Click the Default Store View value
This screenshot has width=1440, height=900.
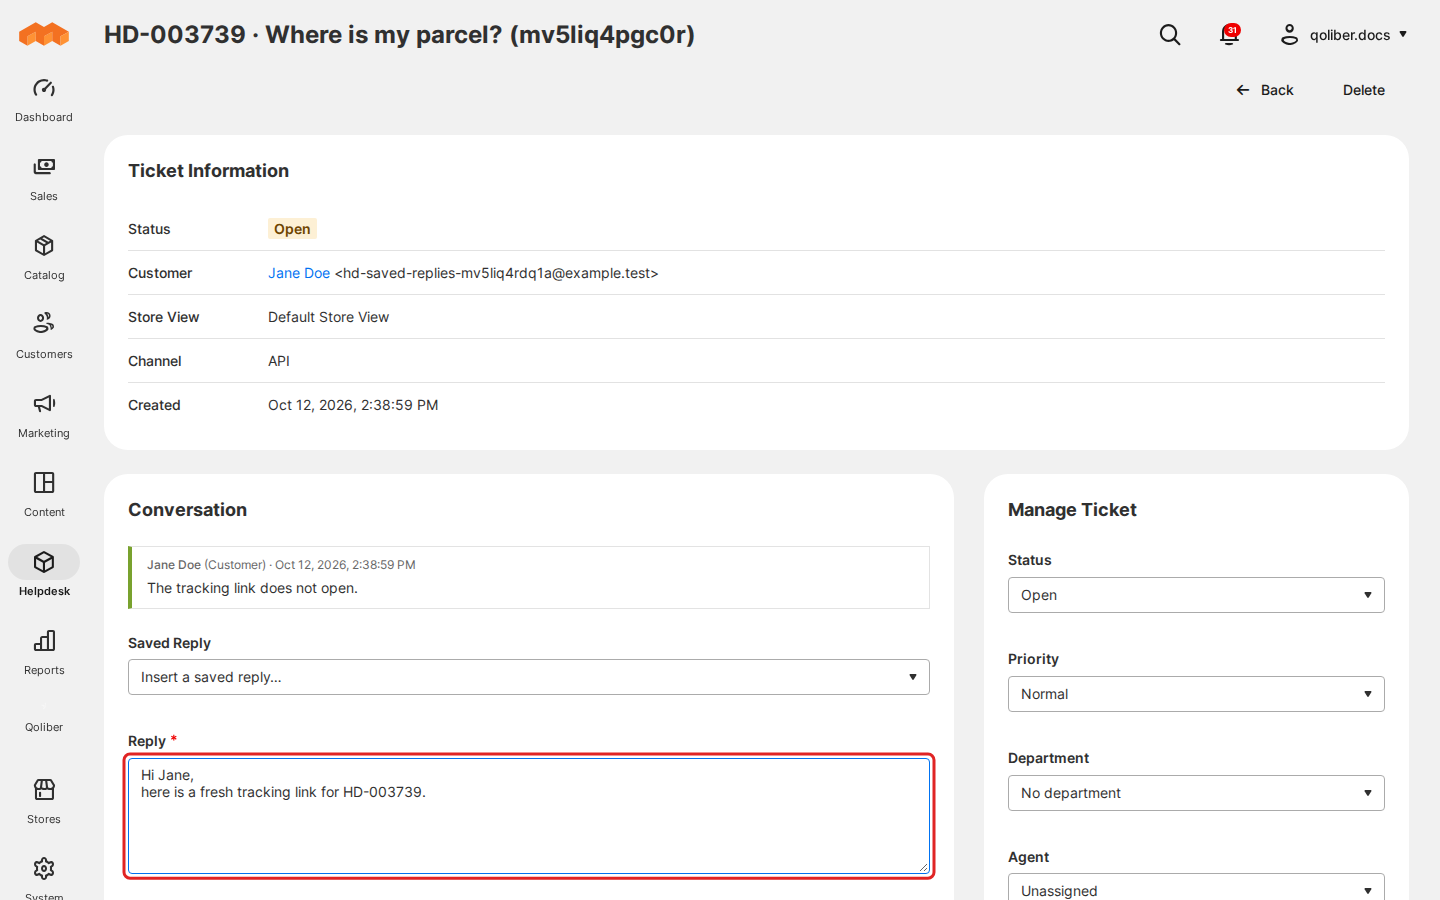pos(328,317)
